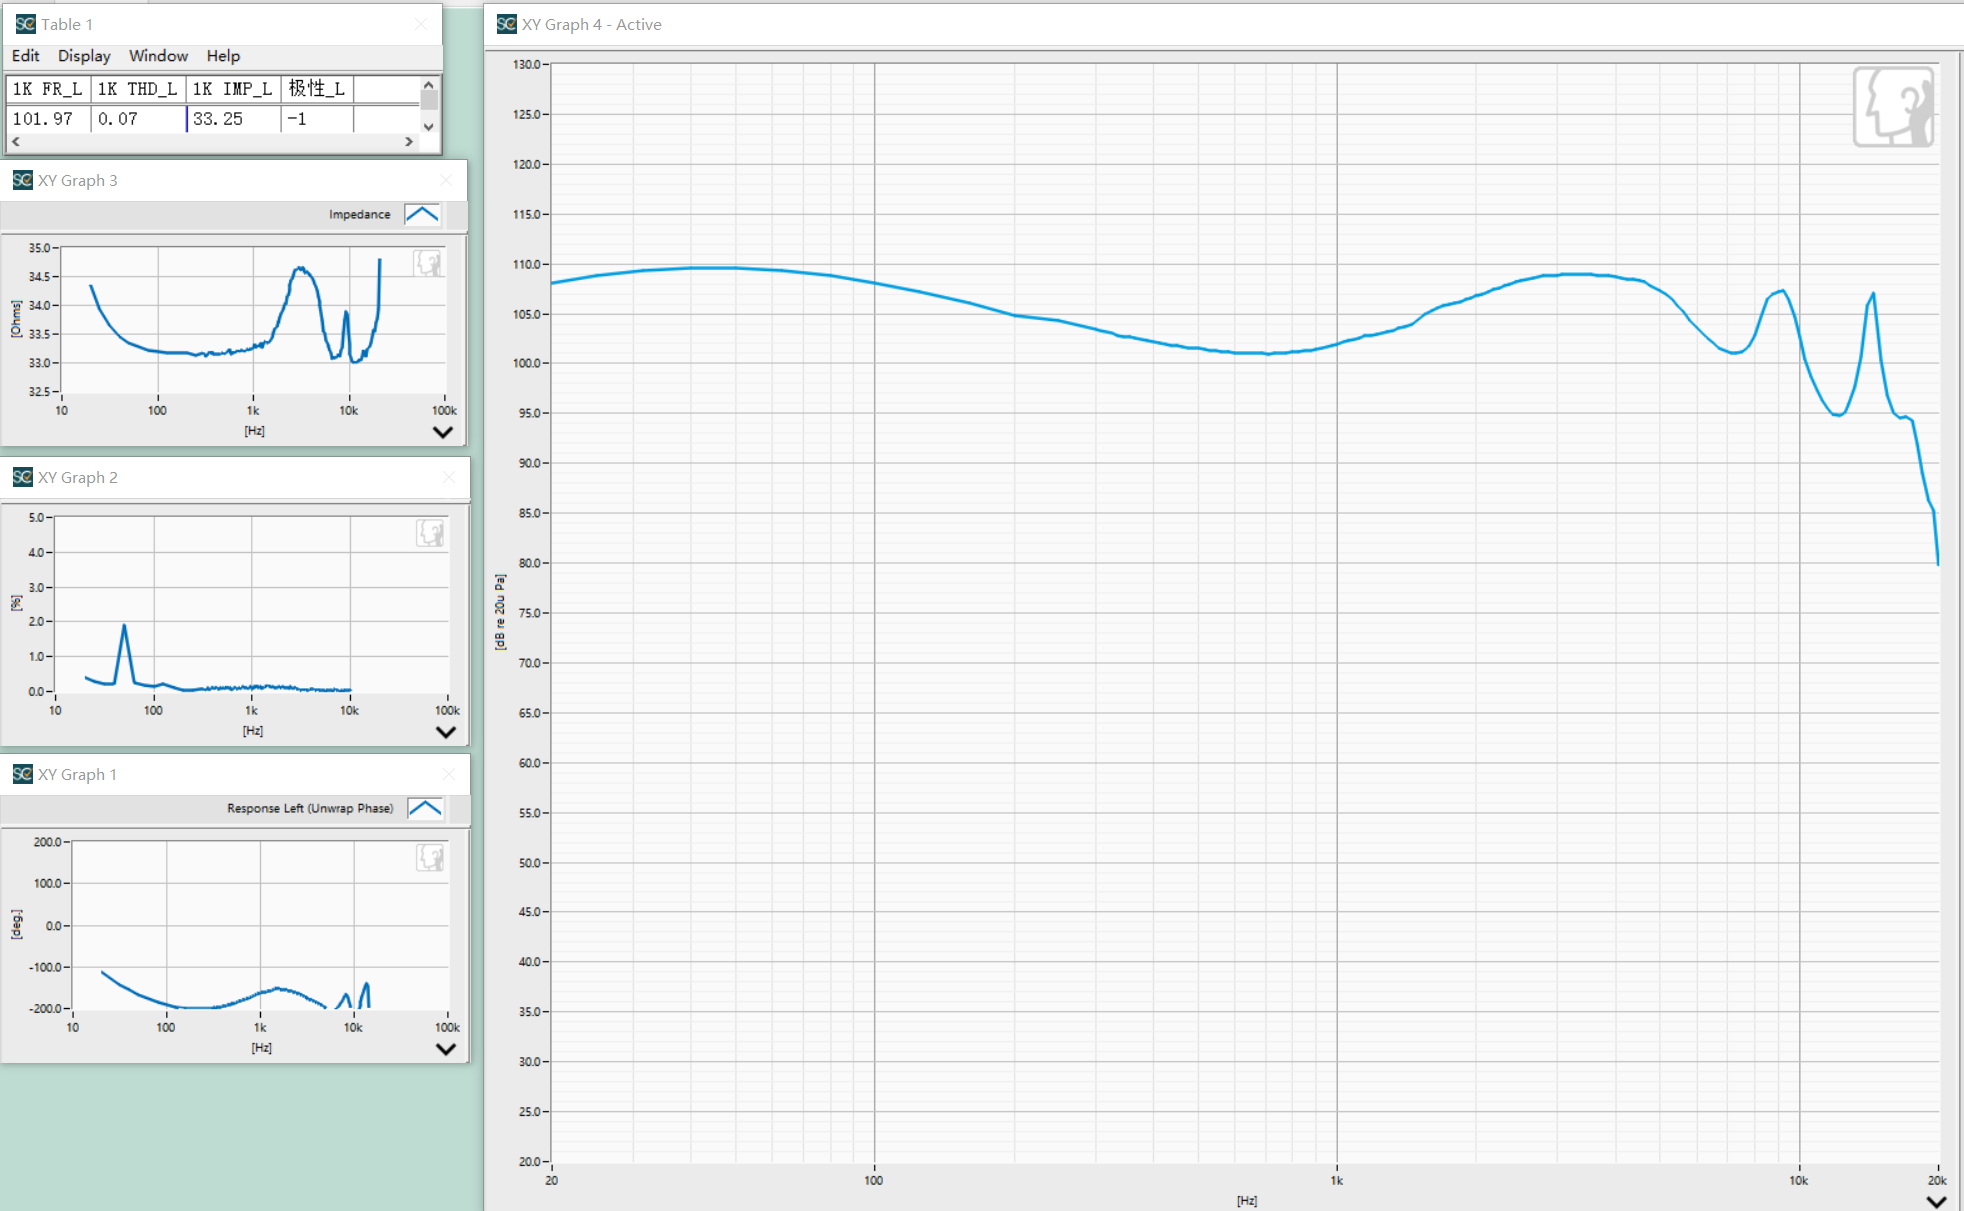Close the XY Graph 1 window

pos(449,774)
